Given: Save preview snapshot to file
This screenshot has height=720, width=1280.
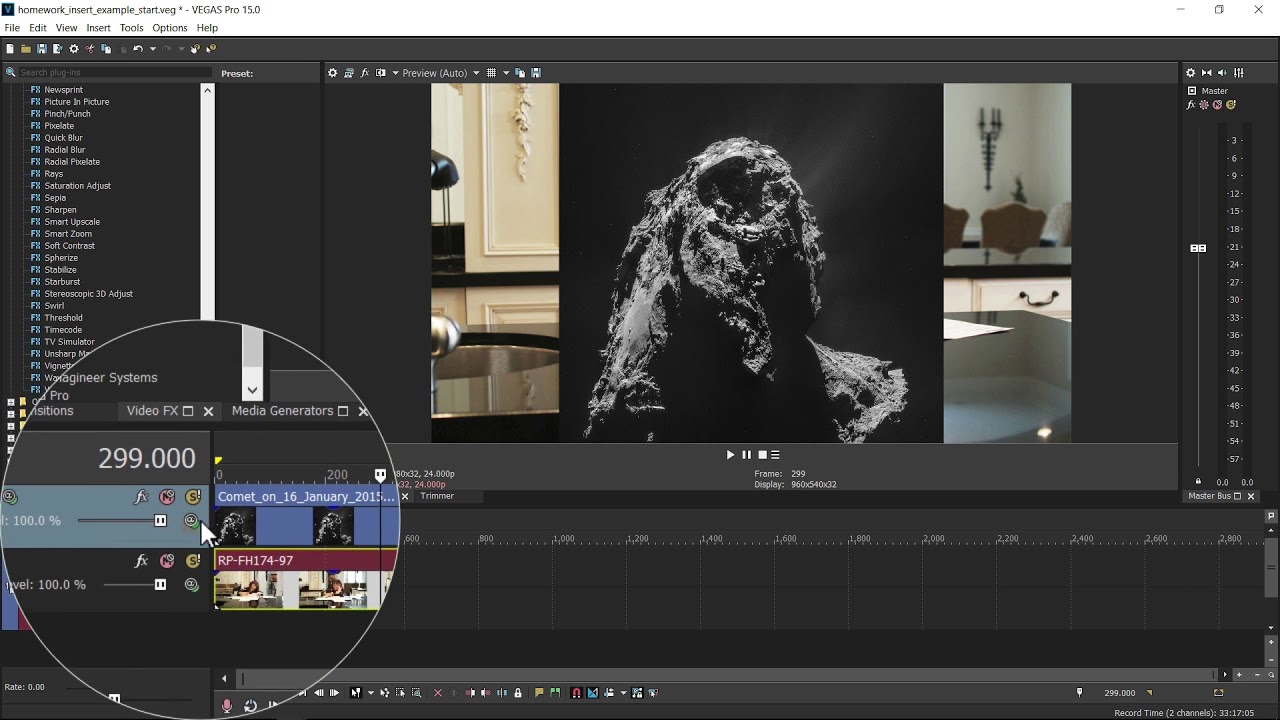Looking at the screenshot, I should (536, 73).
